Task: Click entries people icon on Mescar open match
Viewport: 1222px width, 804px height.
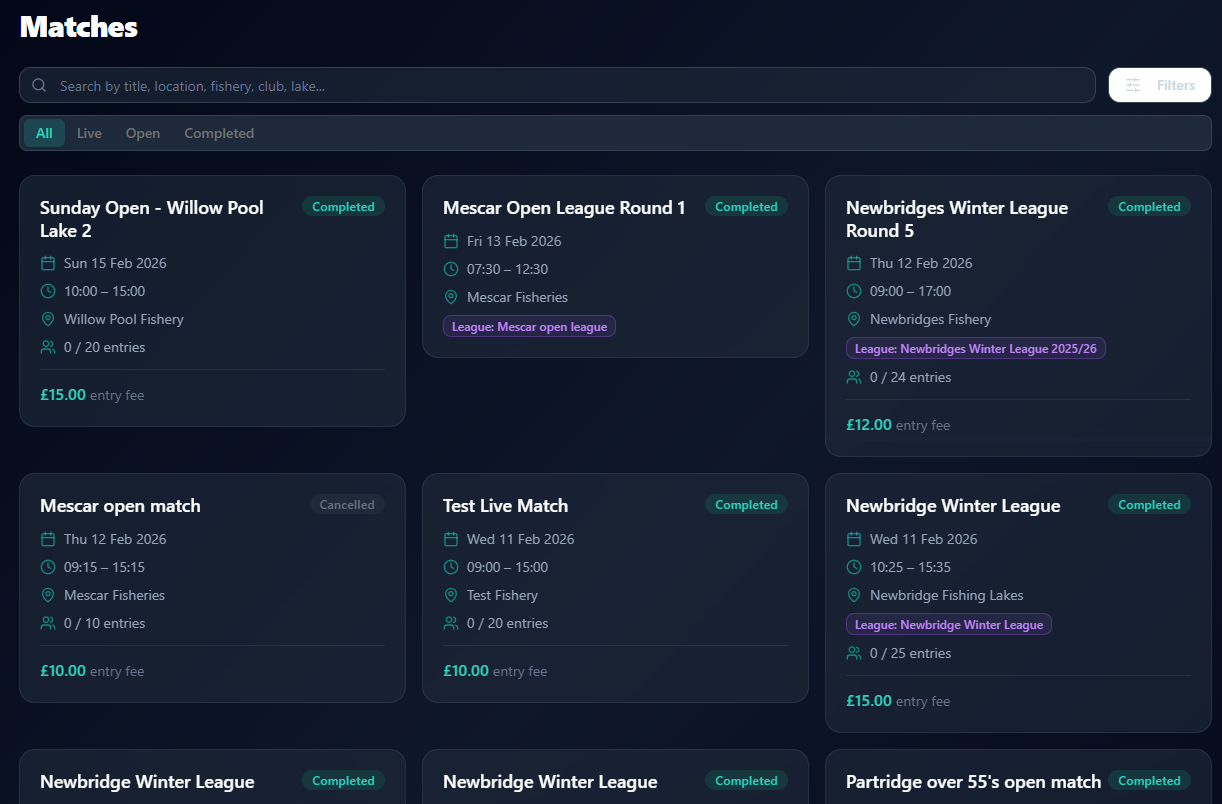Action: point(48,624)
